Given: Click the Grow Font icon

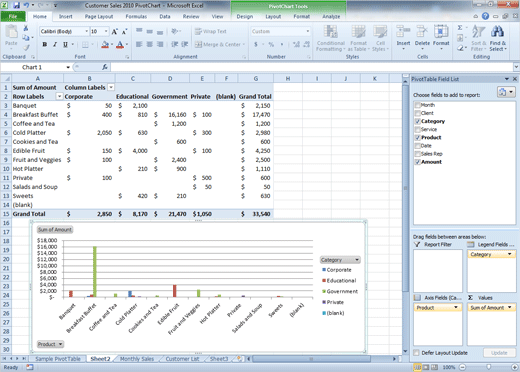Looking at the screenshot, I should pos(114,32).
